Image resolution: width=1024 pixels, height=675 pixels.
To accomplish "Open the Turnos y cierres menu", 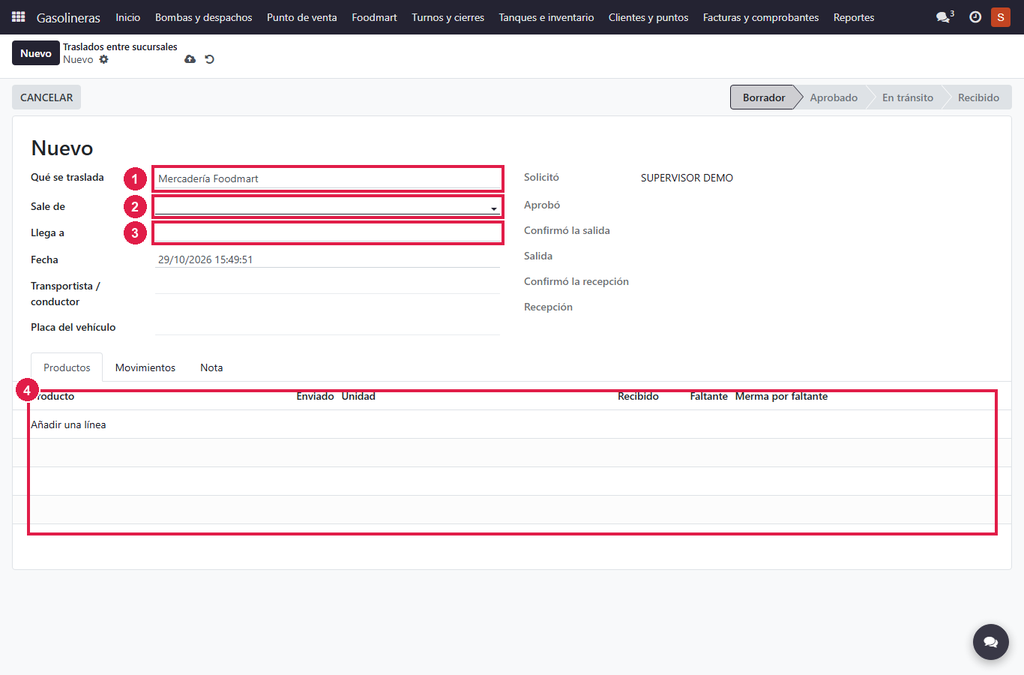I will [x=448, y=17].
